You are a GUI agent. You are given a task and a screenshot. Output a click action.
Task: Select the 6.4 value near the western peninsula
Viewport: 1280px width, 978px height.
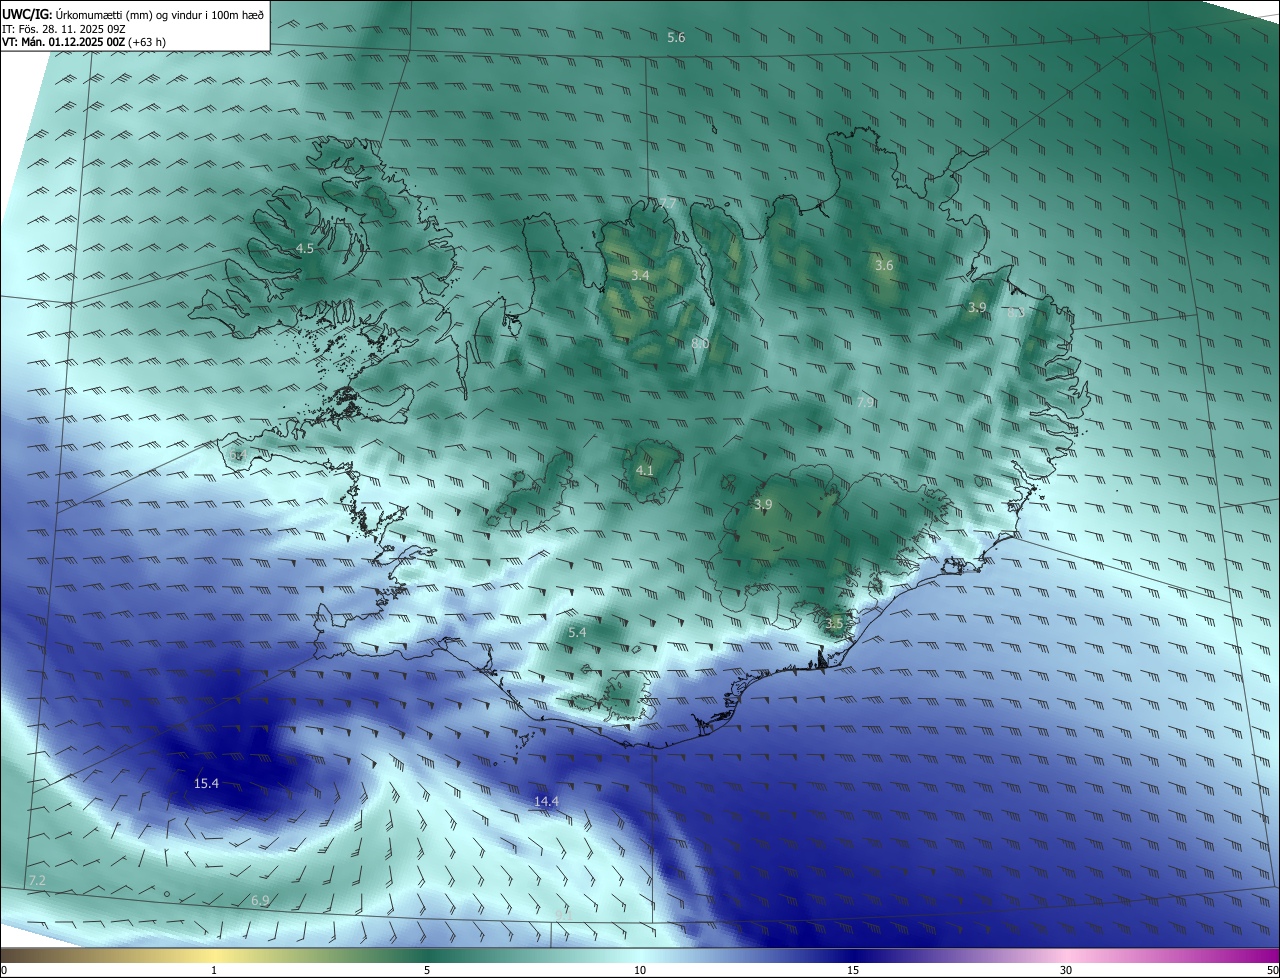236,455
